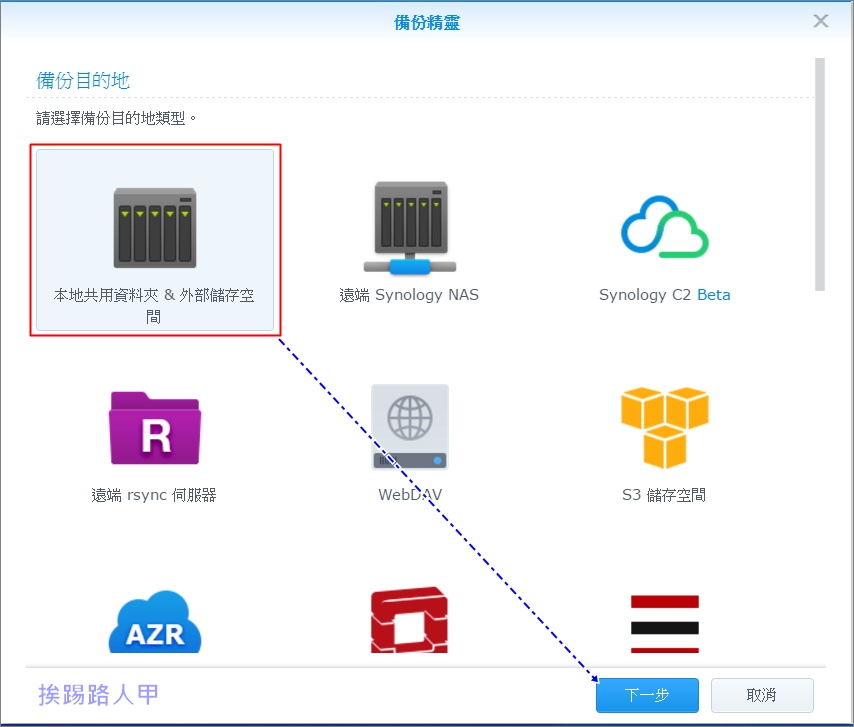Click the vertical scrollbar of destination list
Viewport: 854px width, 727px height.
(x=820, y=174)
